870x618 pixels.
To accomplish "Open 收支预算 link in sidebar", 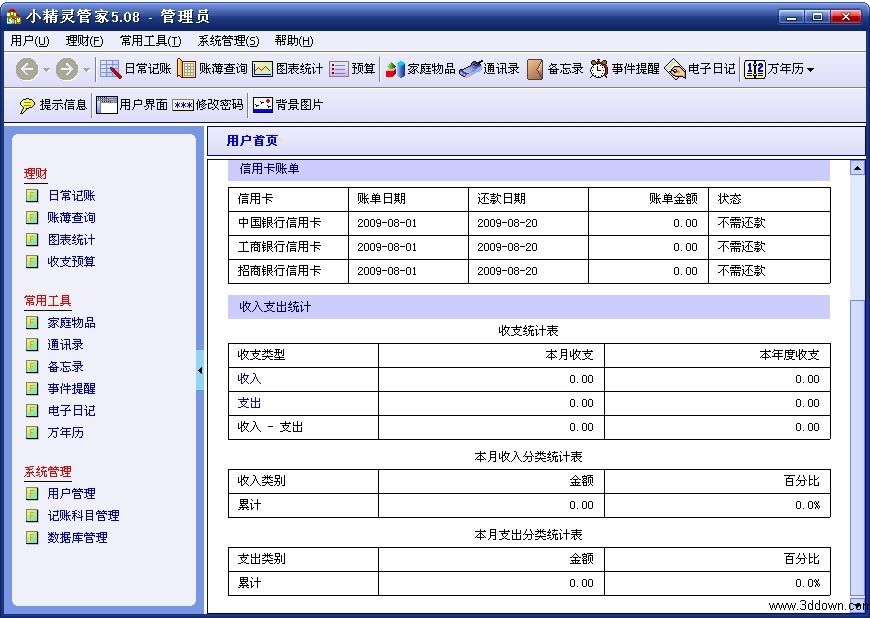I will pos(72,261).
